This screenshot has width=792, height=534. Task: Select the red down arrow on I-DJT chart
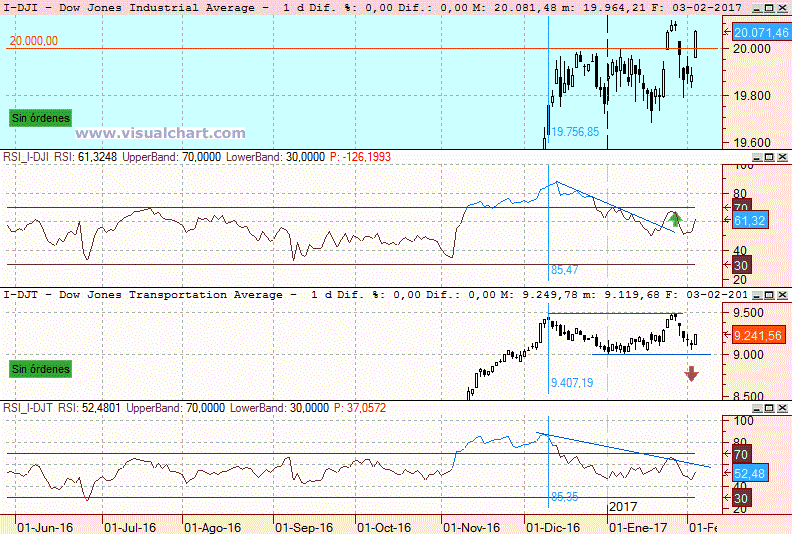pos(691,373)
